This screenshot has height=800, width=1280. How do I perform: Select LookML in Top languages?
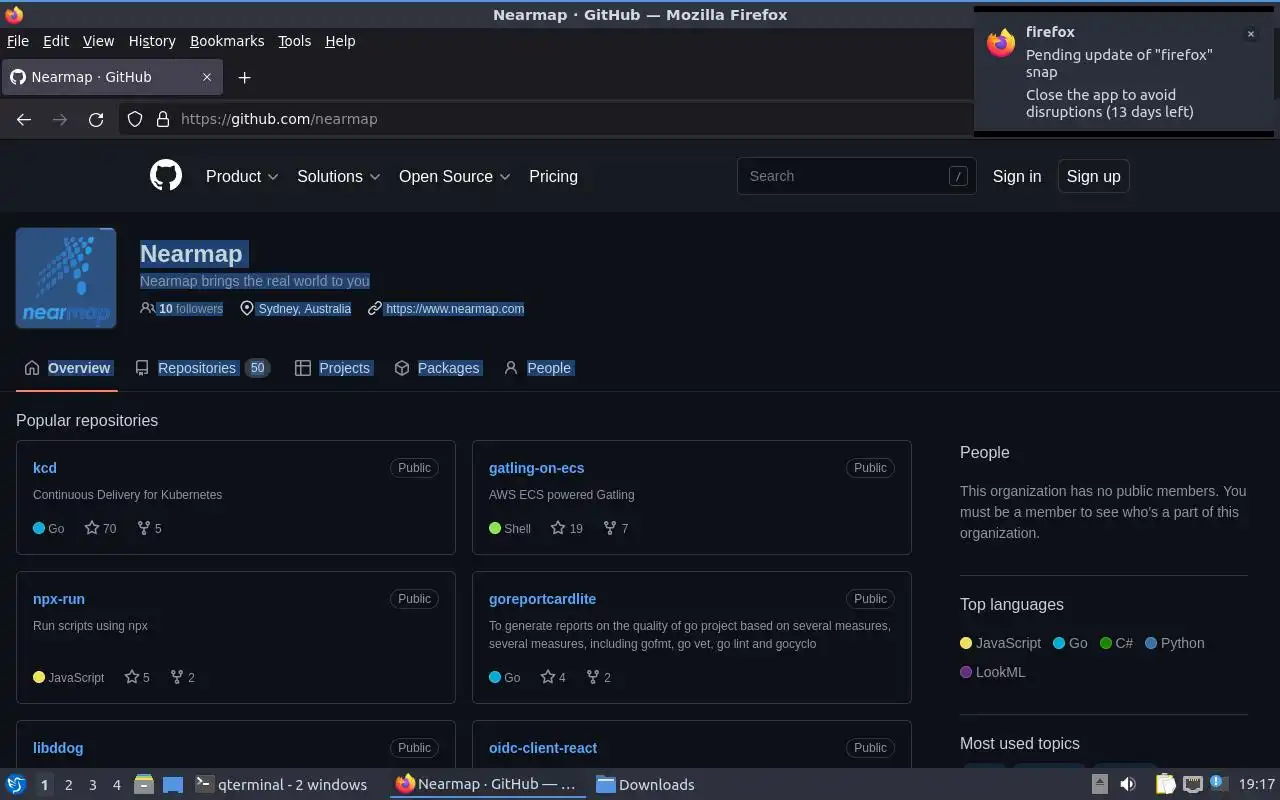click(x=993, y=672)
